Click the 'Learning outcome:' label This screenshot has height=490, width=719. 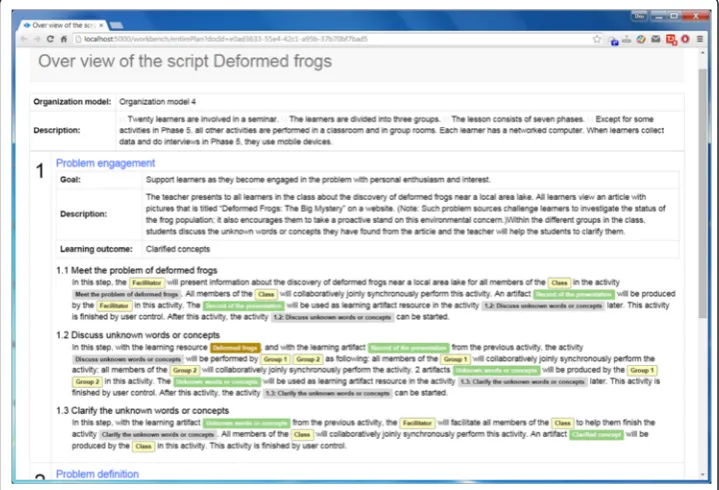[96, 249]
